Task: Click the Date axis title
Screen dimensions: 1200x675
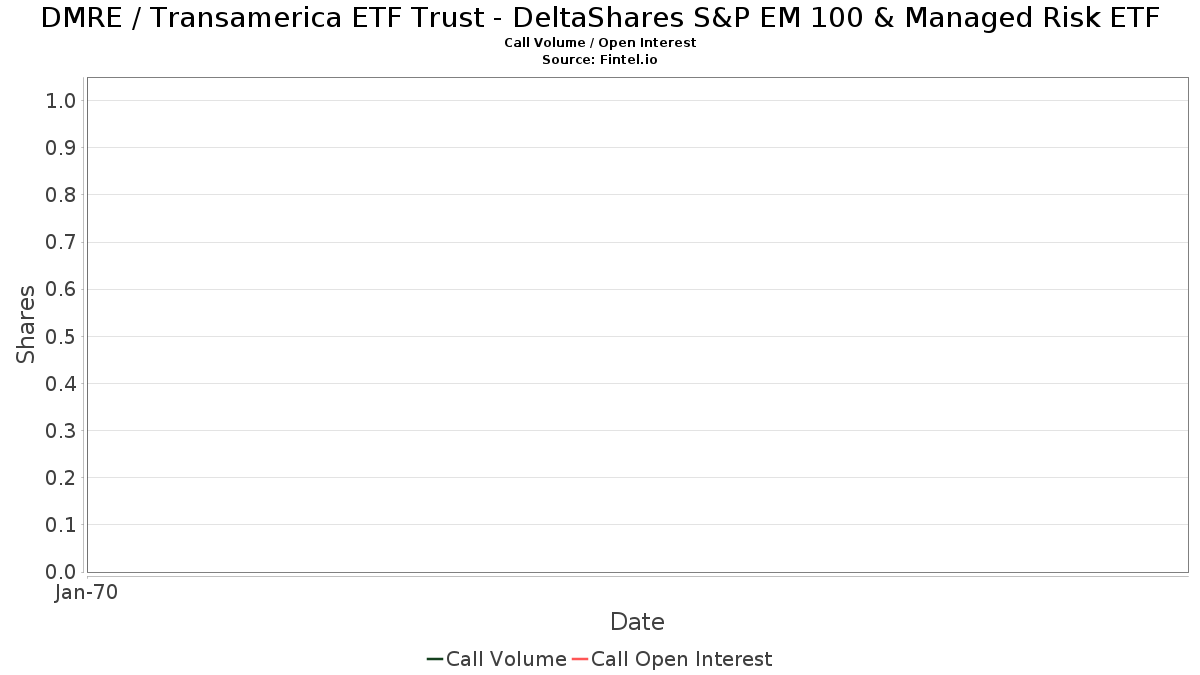Action: pos(637,622)
